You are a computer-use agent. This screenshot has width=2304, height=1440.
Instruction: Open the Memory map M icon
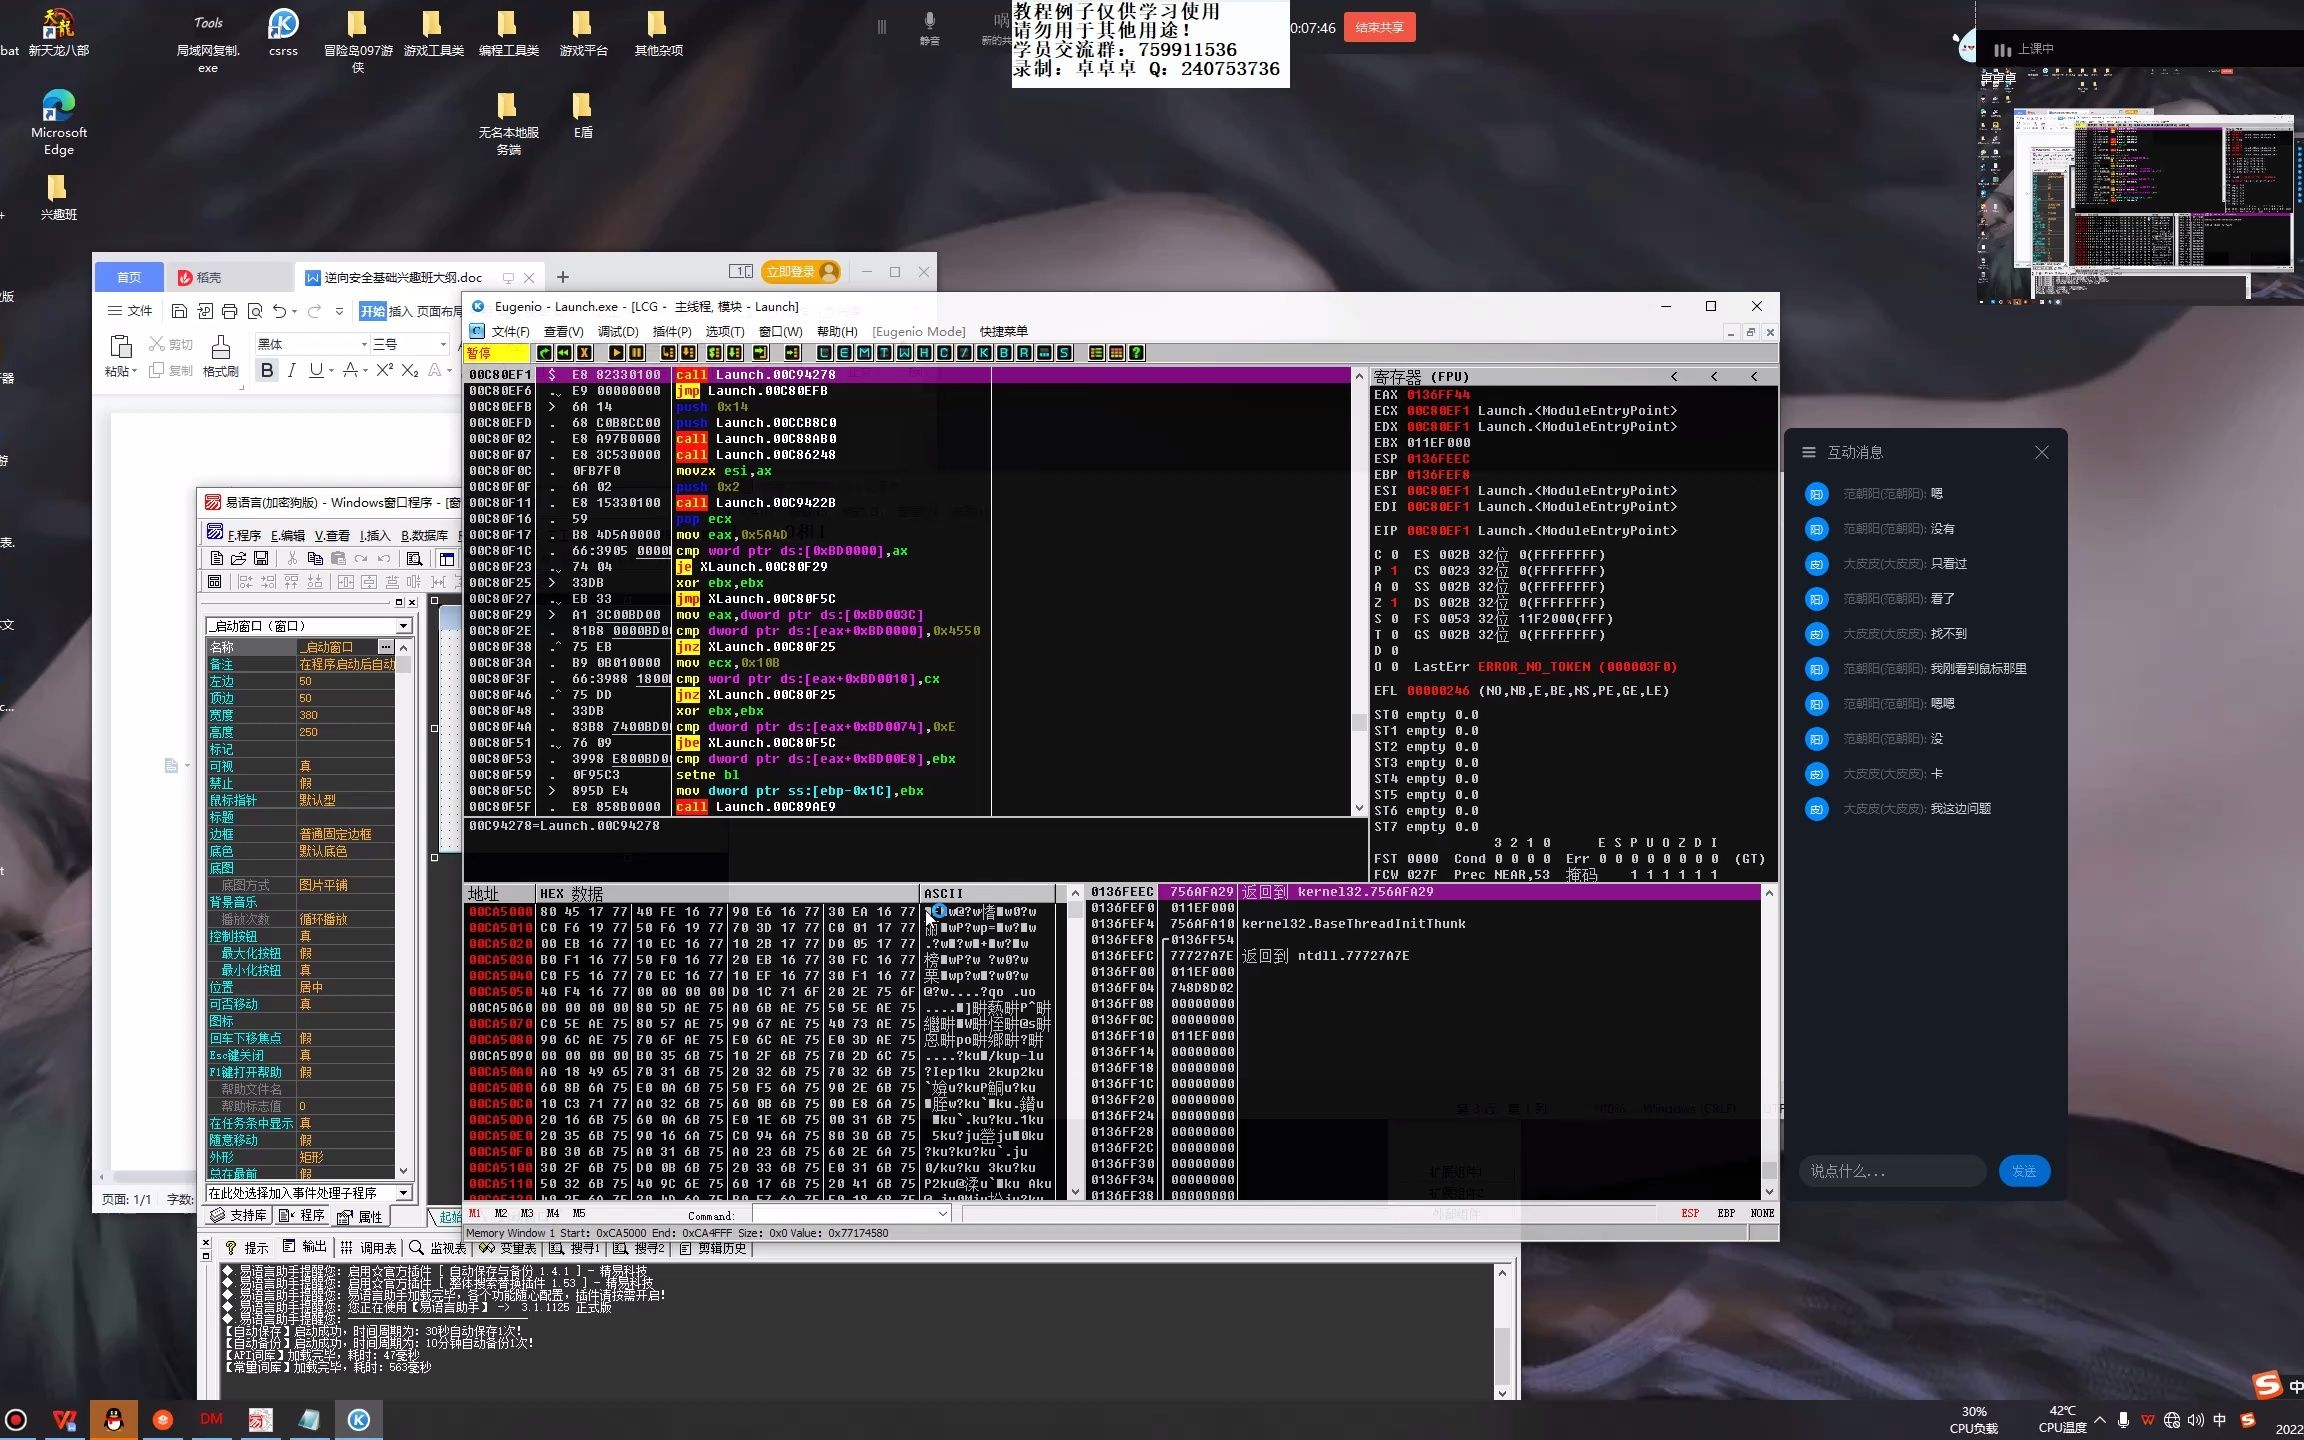tap(864, 353)
